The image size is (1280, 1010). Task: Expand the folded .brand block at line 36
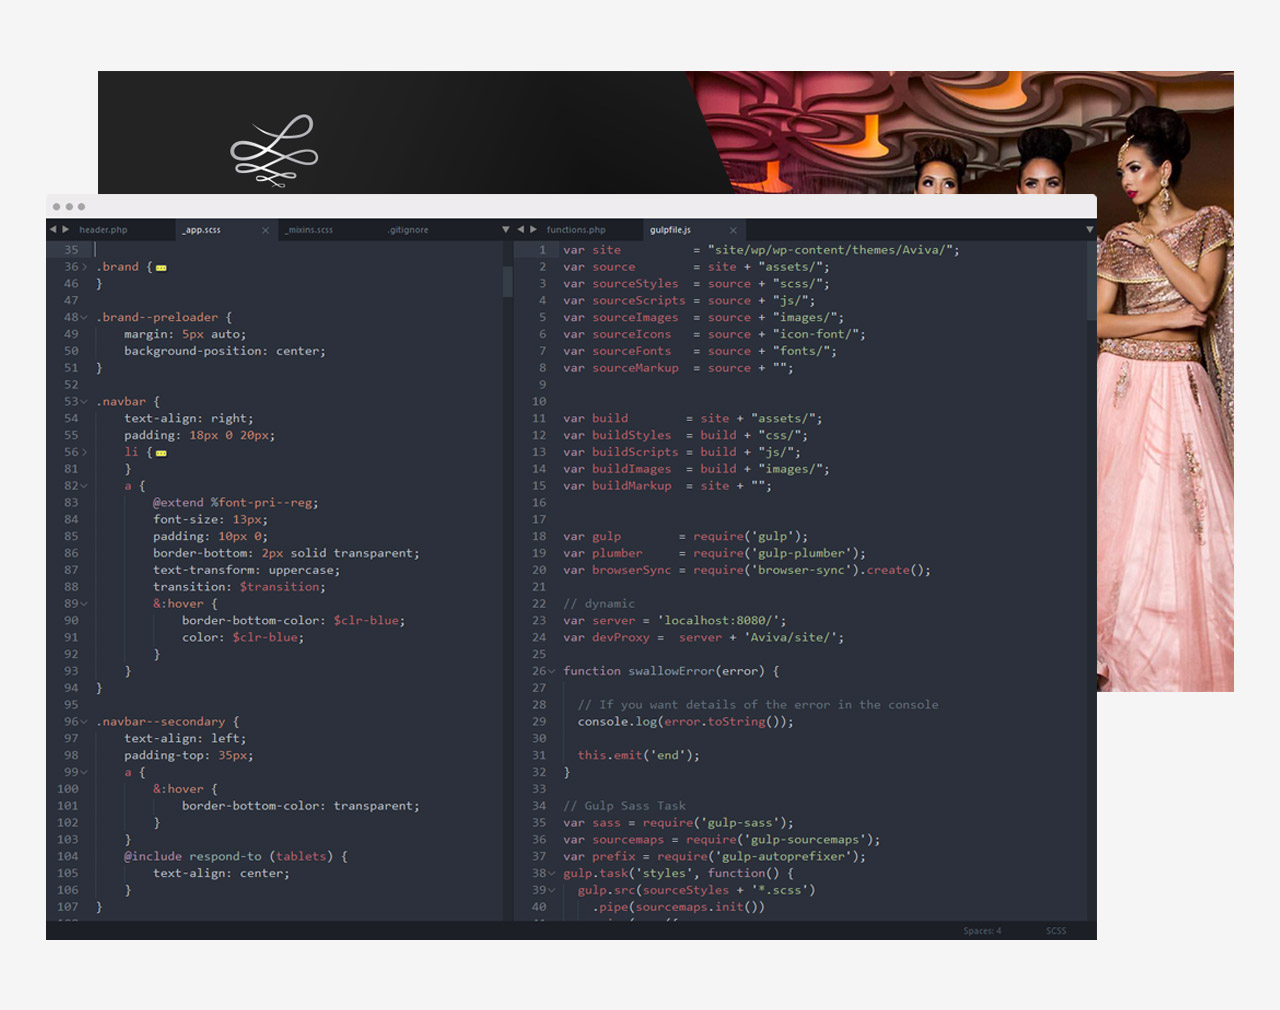click(x=85, y=267)
